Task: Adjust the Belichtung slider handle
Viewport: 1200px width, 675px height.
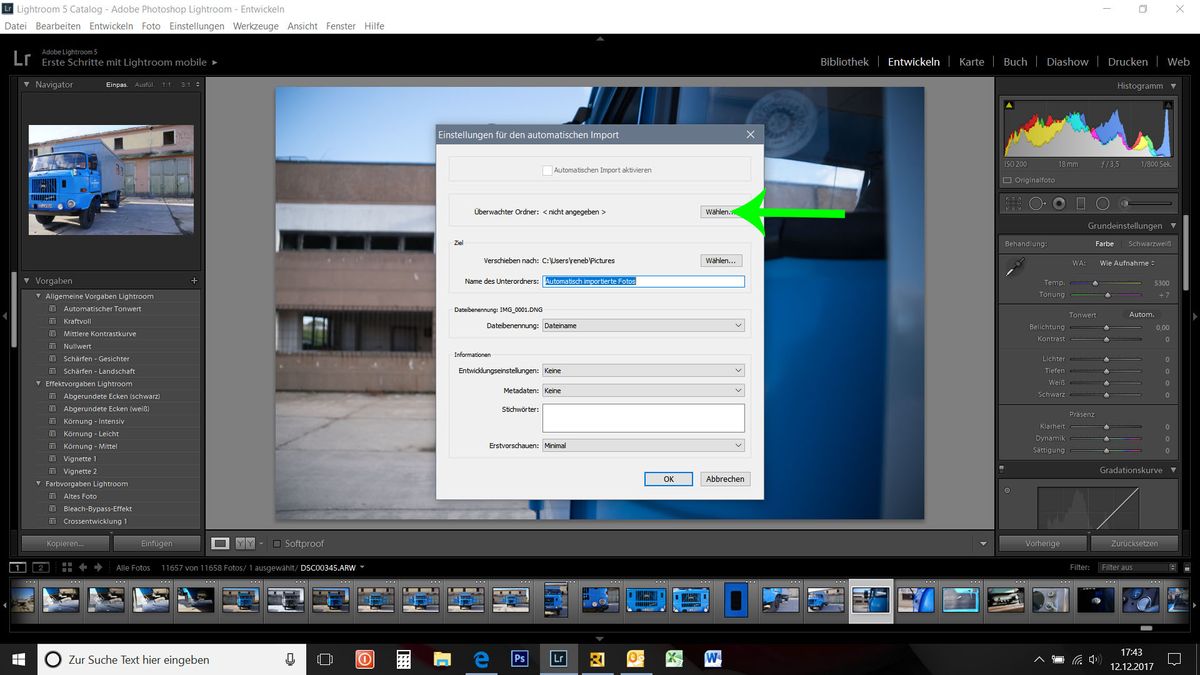Action: pyautogui.click(x=1106, y=327)
